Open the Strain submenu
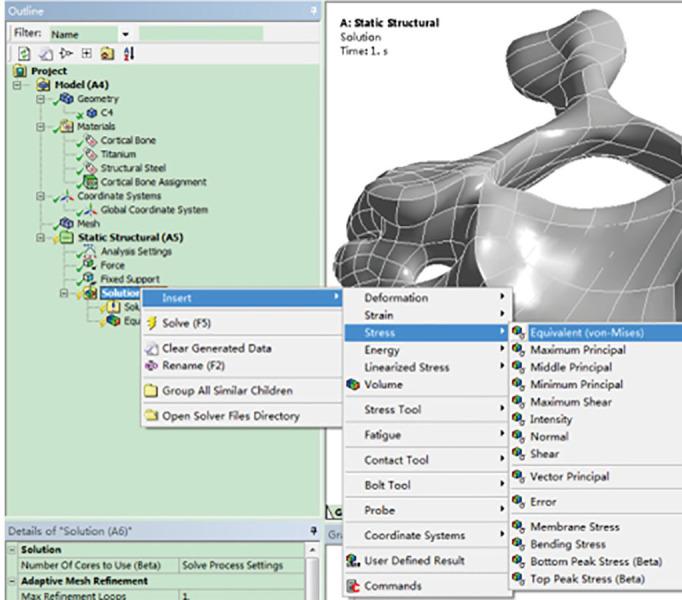The width and height of the screenshot is (682, 600). point(427,315)
